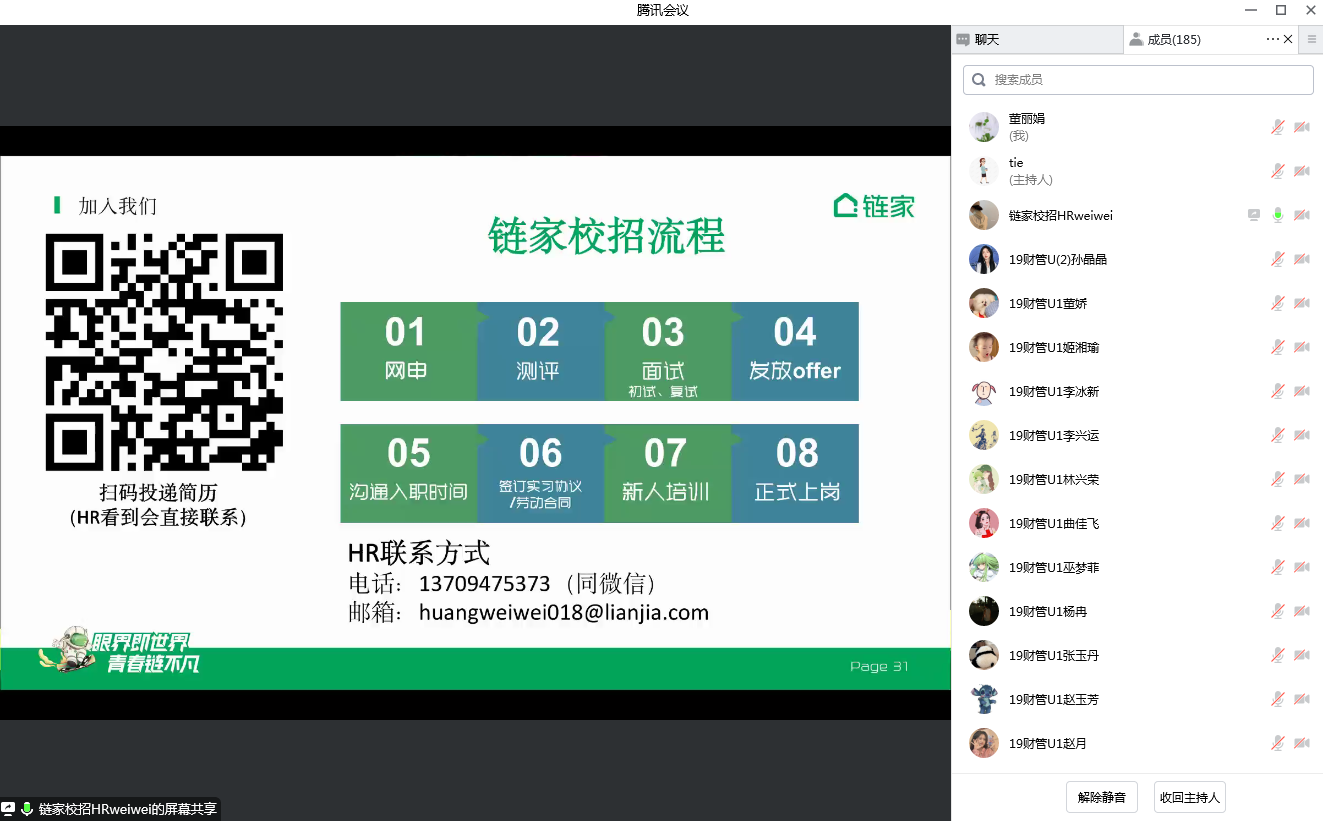
Task: Click 19财管U1曲佳飞's disabled camera icon
Action: tap(1302, 523)
